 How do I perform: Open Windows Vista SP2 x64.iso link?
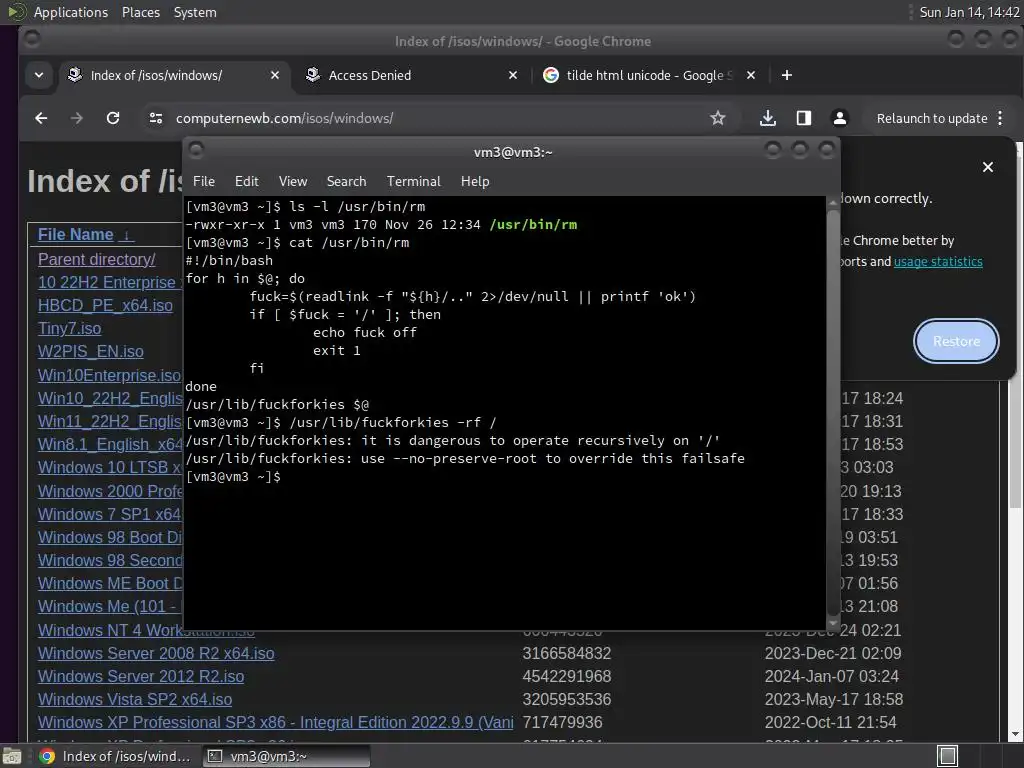click(135, 699)
